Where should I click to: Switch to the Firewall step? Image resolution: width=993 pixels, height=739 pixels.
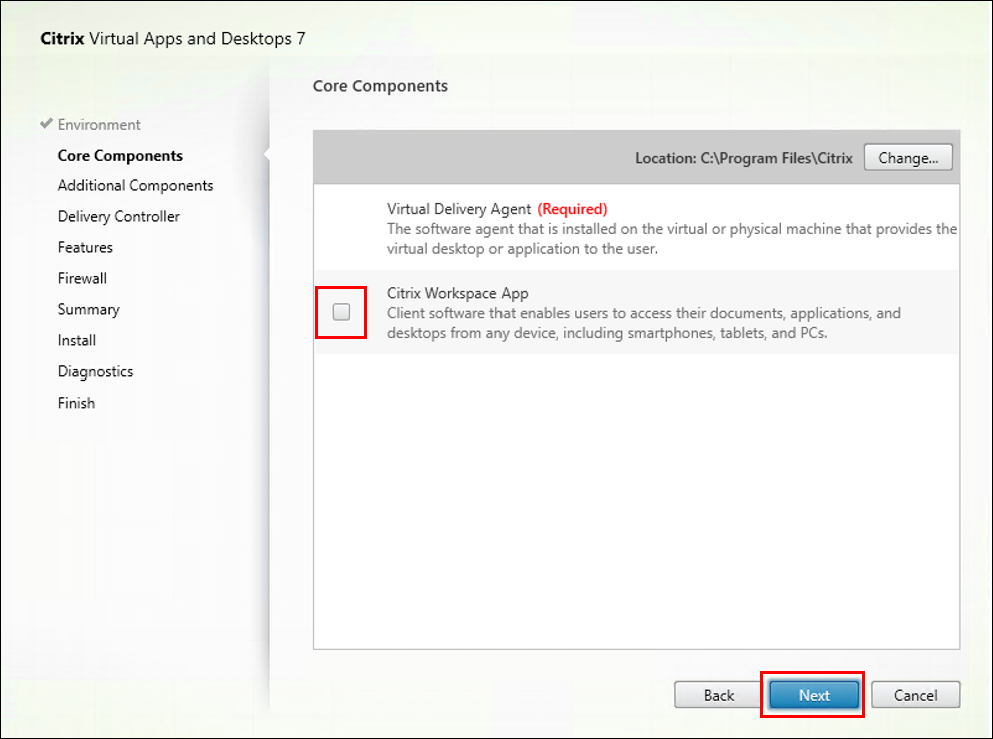(x=82, y=279)
